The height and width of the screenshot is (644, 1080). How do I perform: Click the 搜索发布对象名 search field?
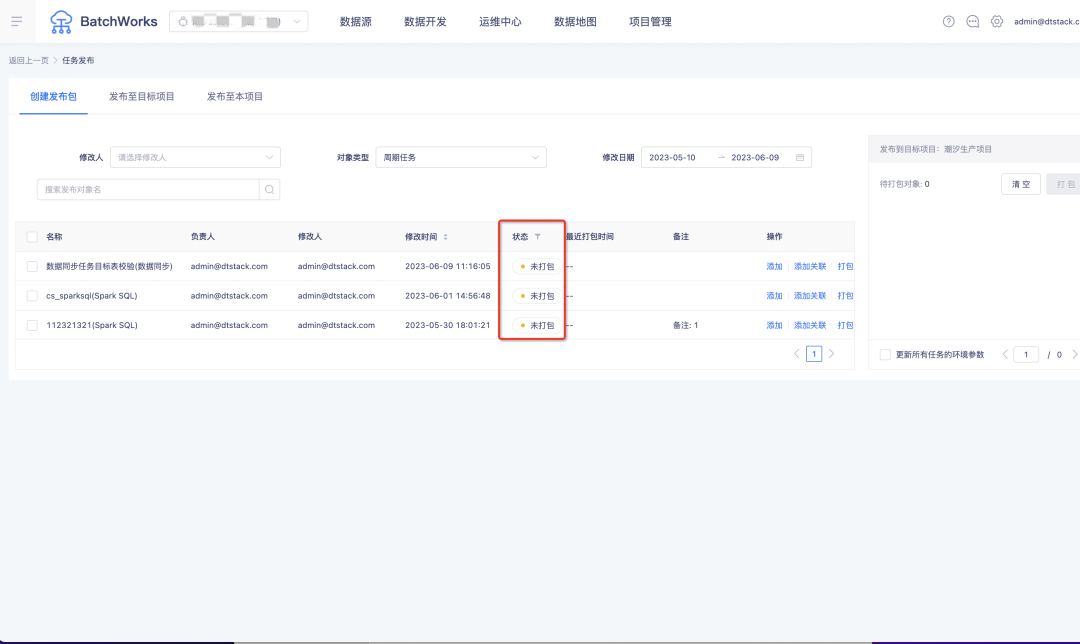pyautogui.click(x=148, y=189)
